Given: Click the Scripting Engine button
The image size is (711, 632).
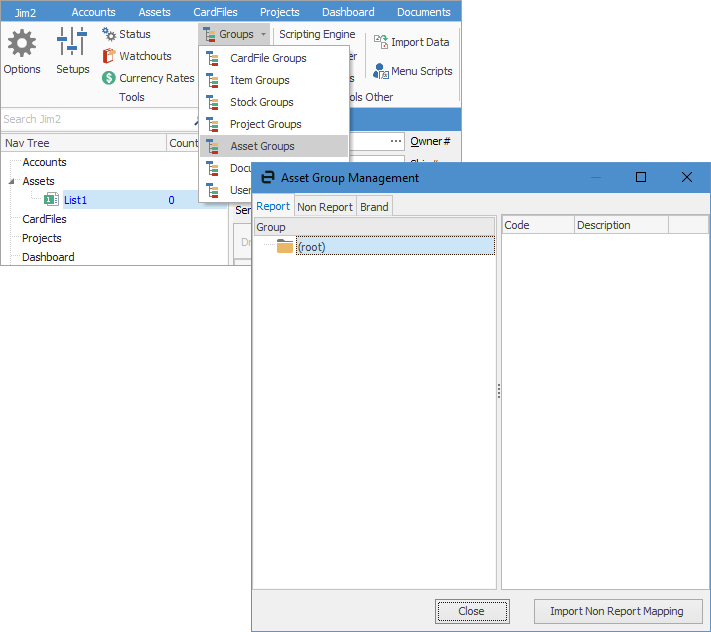Looking at the screenshot, I should (317, 34).
